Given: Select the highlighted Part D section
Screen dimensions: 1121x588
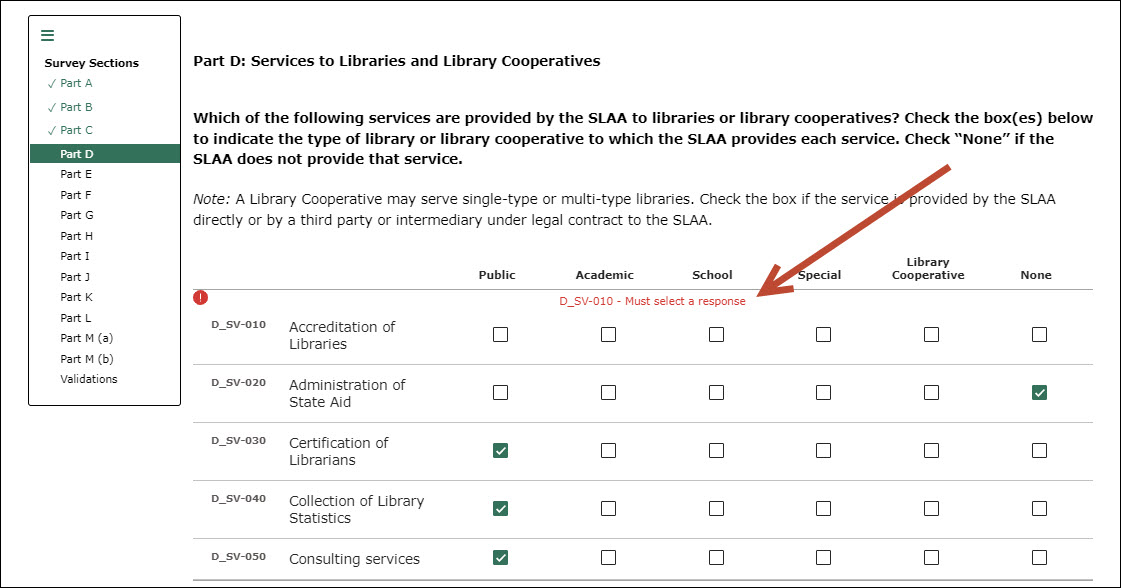Looking at the screenshot, I should pos(77,154).
